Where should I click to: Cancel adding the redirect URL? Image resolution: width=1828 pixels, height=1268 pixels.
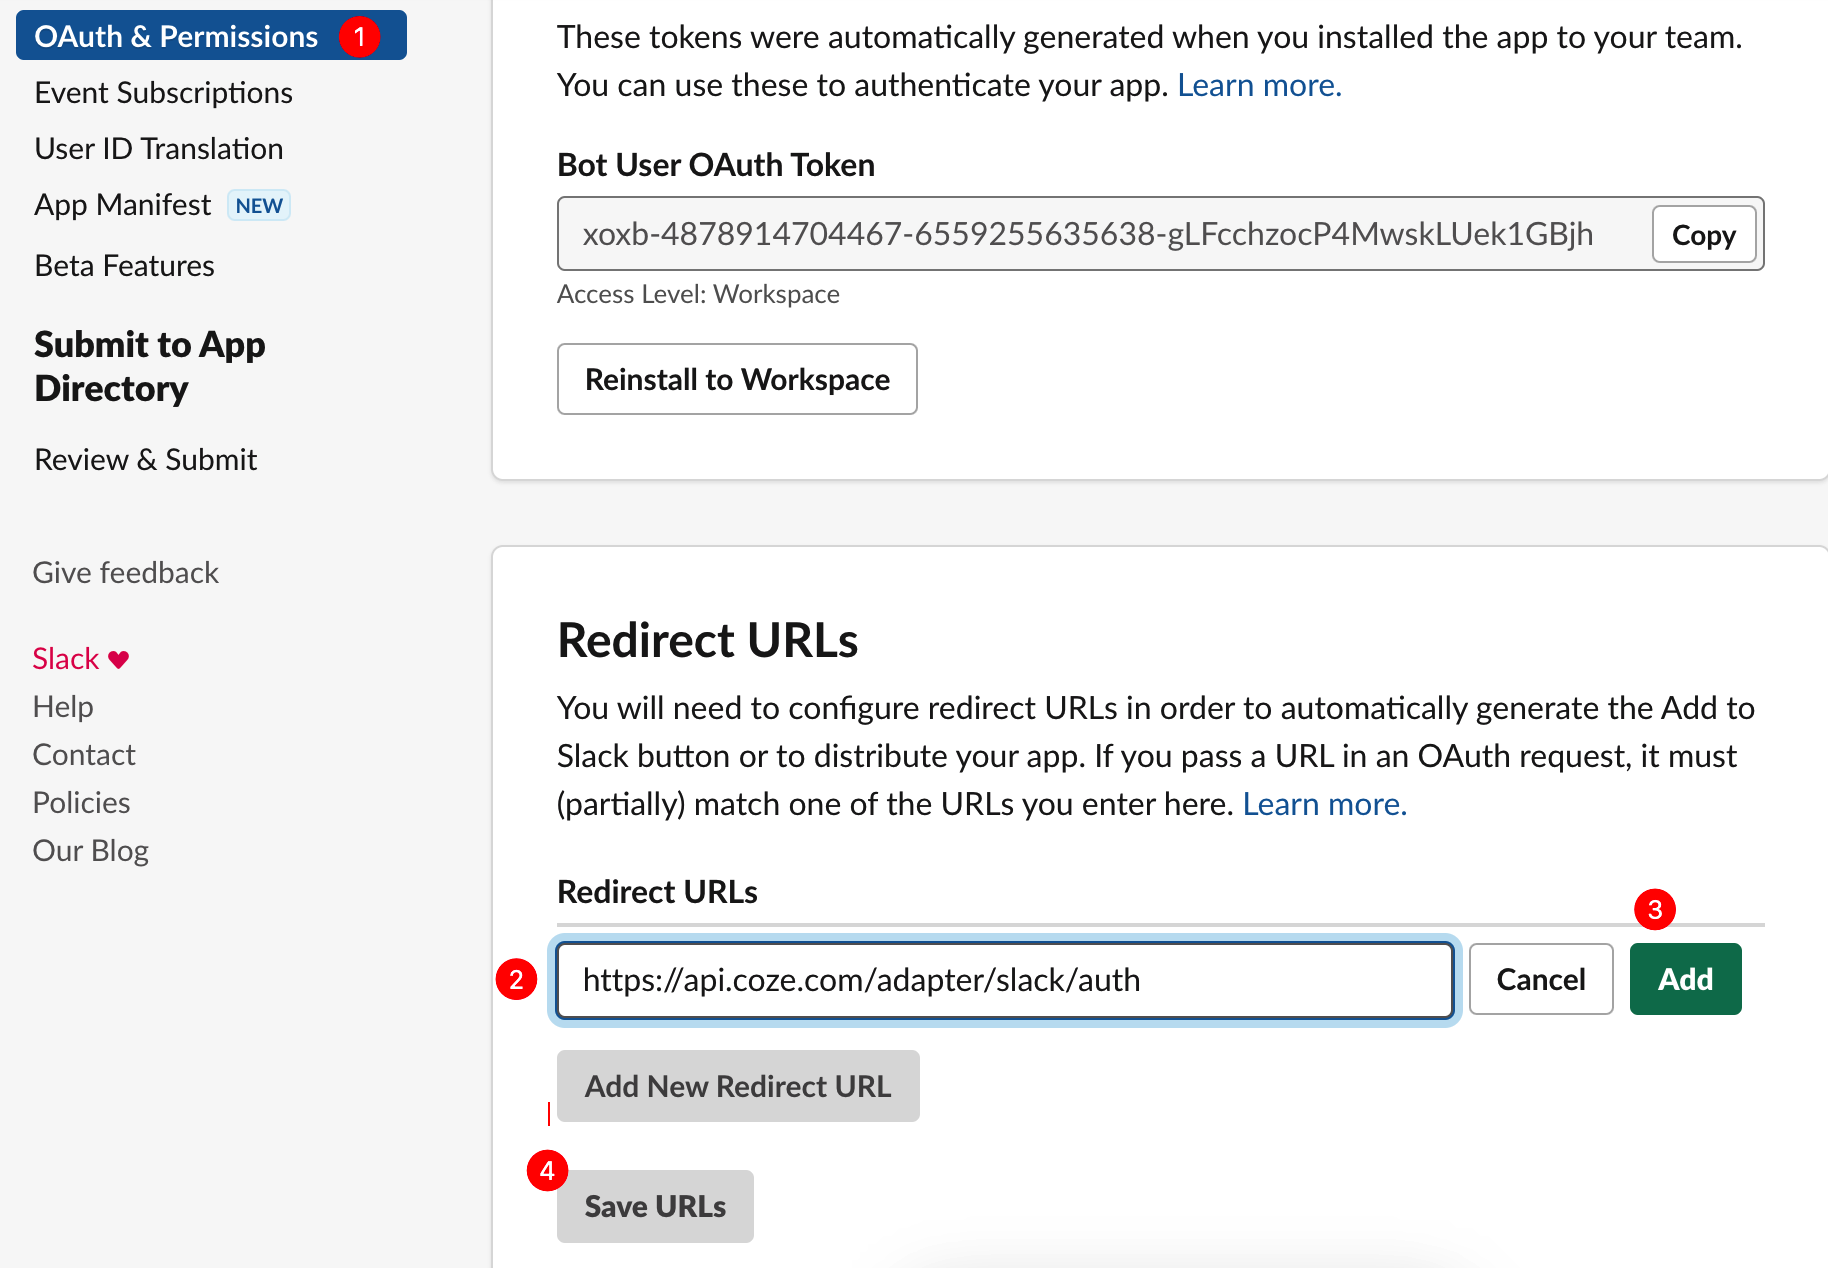(x=1541, y=979)
